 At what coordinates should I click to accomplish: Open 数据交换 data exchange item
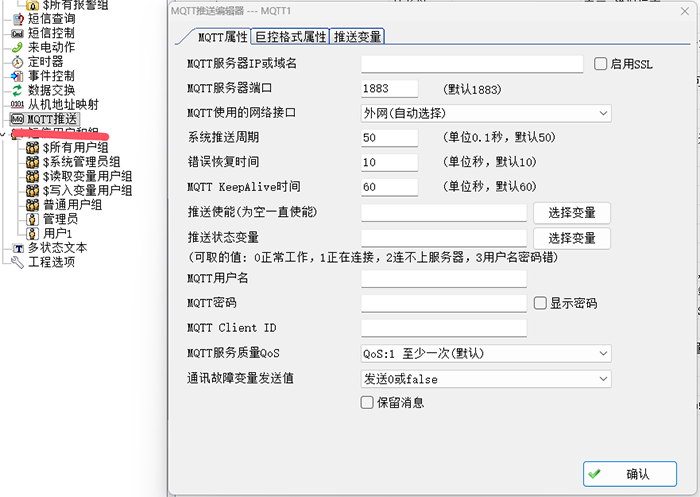tap(50, 90)
